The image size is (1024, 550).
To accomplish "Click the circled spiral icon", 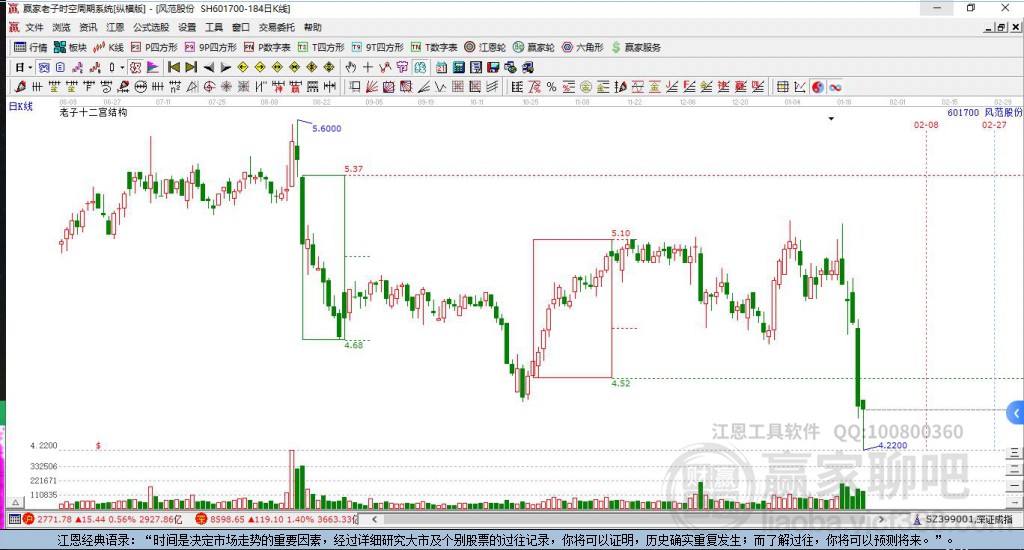I will (x=209, y=87).
